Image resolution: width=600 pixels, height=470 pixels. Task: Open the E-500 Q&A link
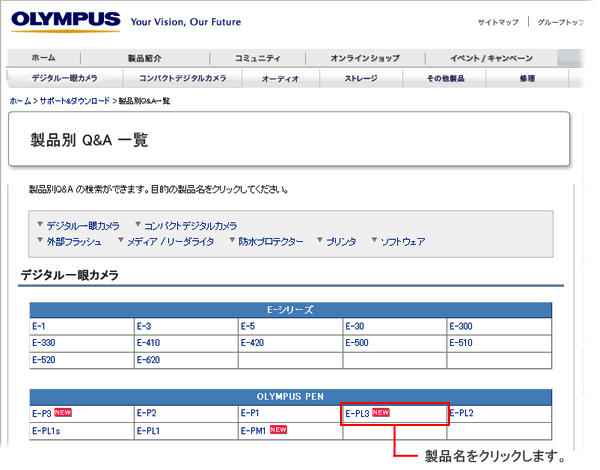tap(357, 343)
